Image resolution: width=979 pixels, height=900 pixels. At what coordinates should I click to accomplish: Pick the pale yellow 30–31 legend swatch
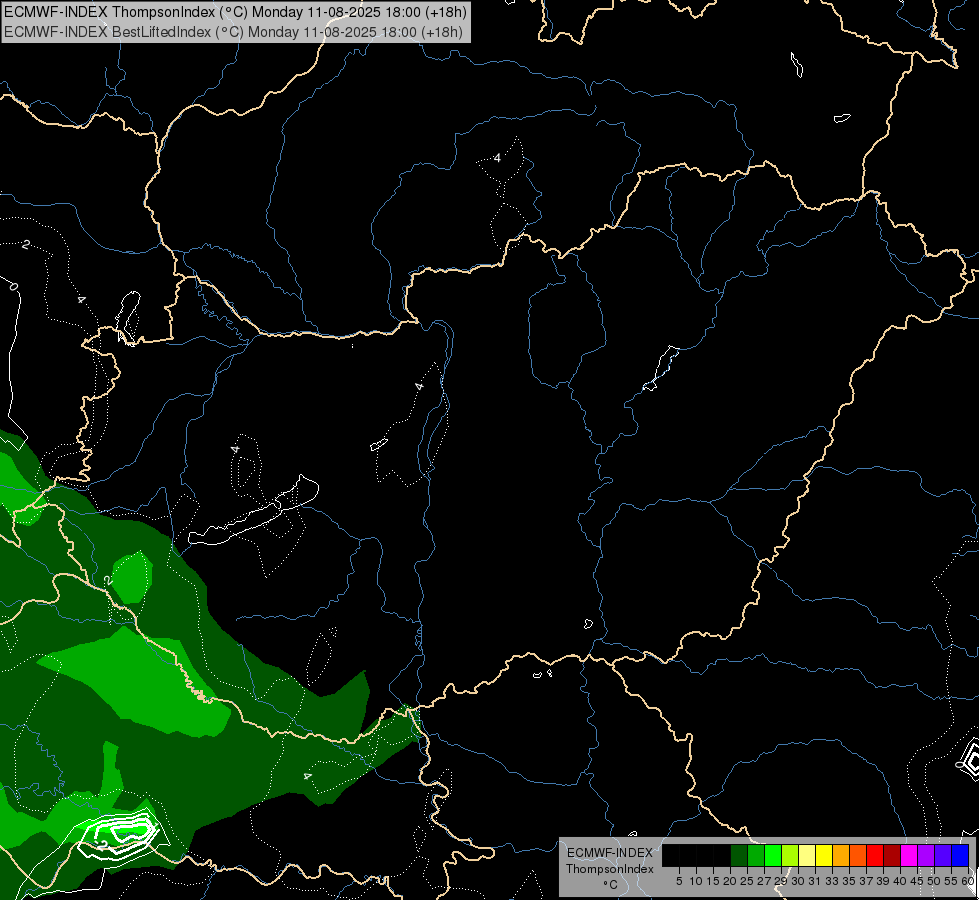tap(807, 855)
